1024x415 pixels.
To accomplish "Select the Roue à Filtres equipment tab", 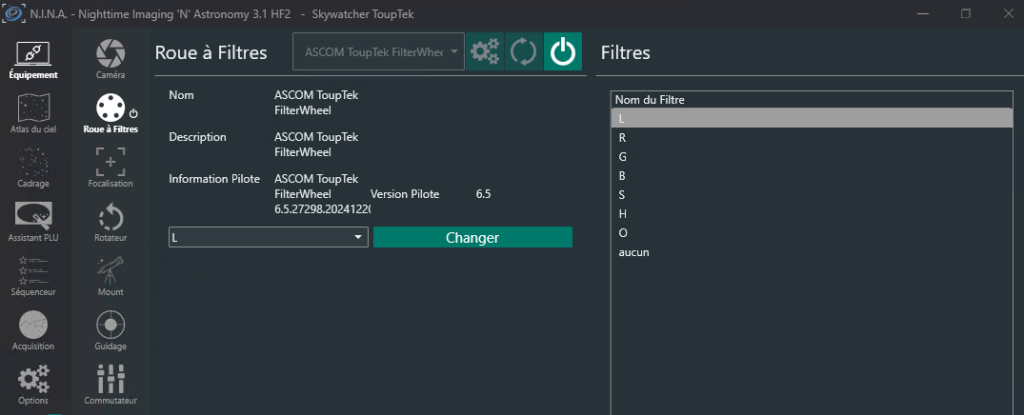I will point(110,114).
